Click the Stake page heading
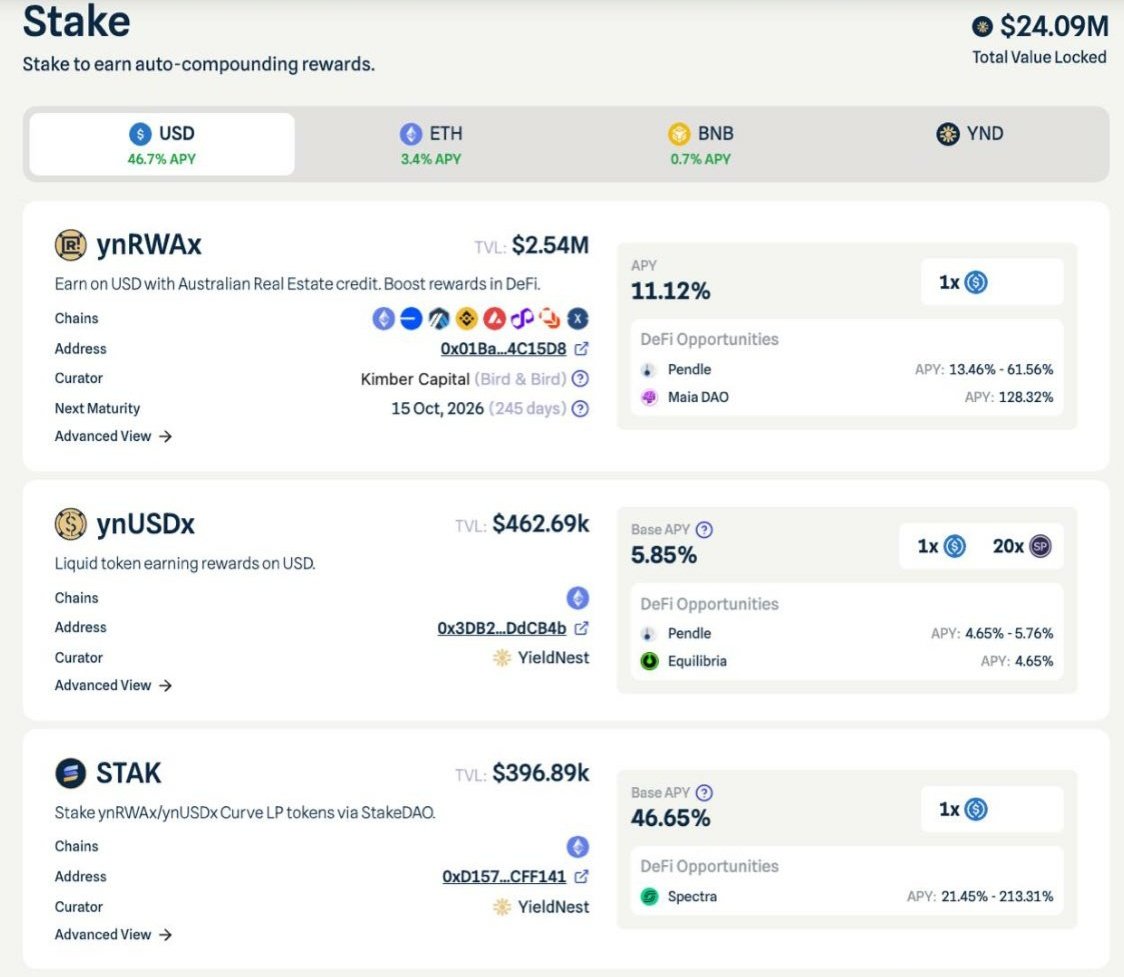The width and height of the screenshot is (1124, 977). pos(77,22)
